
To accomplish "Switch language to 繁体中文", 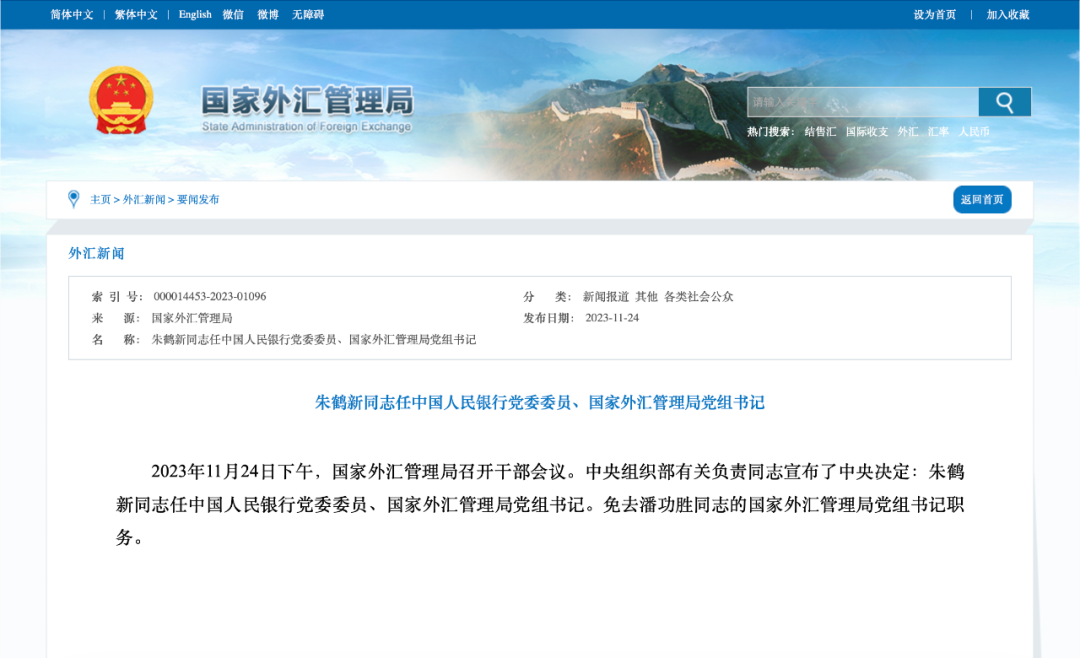I will coord(136,14).
